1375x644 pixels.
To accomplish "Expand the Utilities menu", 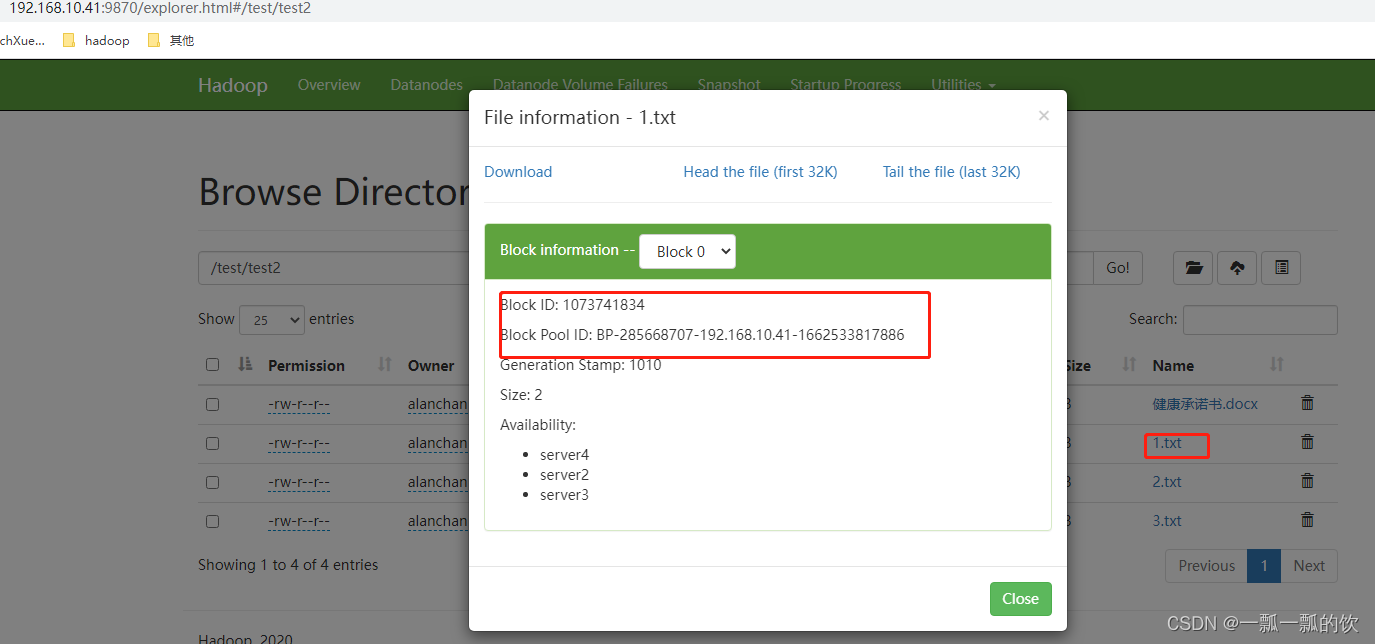I will coord(963,85).
